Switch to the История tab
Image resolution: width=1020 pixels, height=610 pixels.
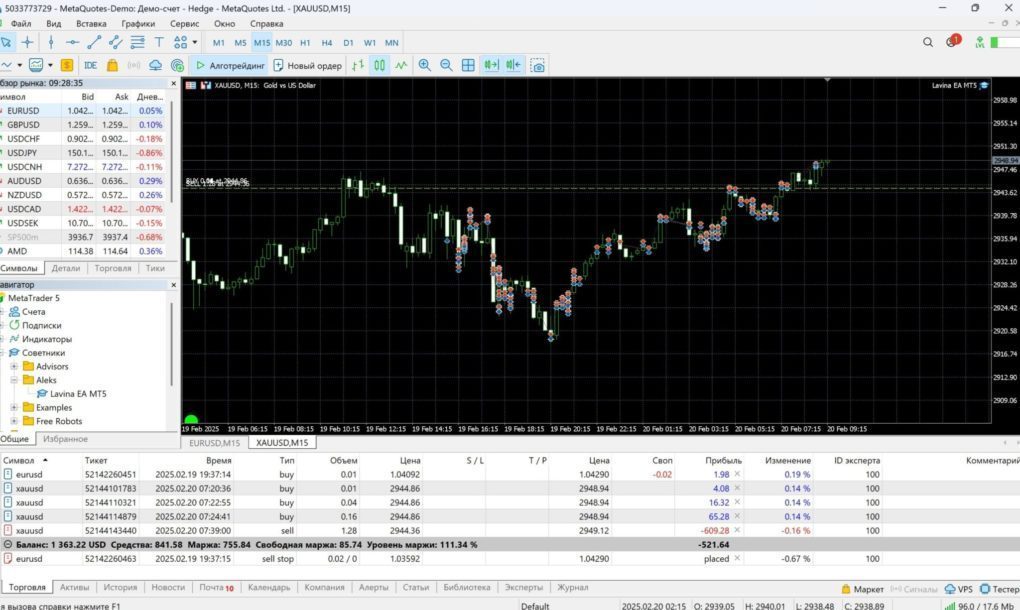pyautogui.click(x=120, y=587)
